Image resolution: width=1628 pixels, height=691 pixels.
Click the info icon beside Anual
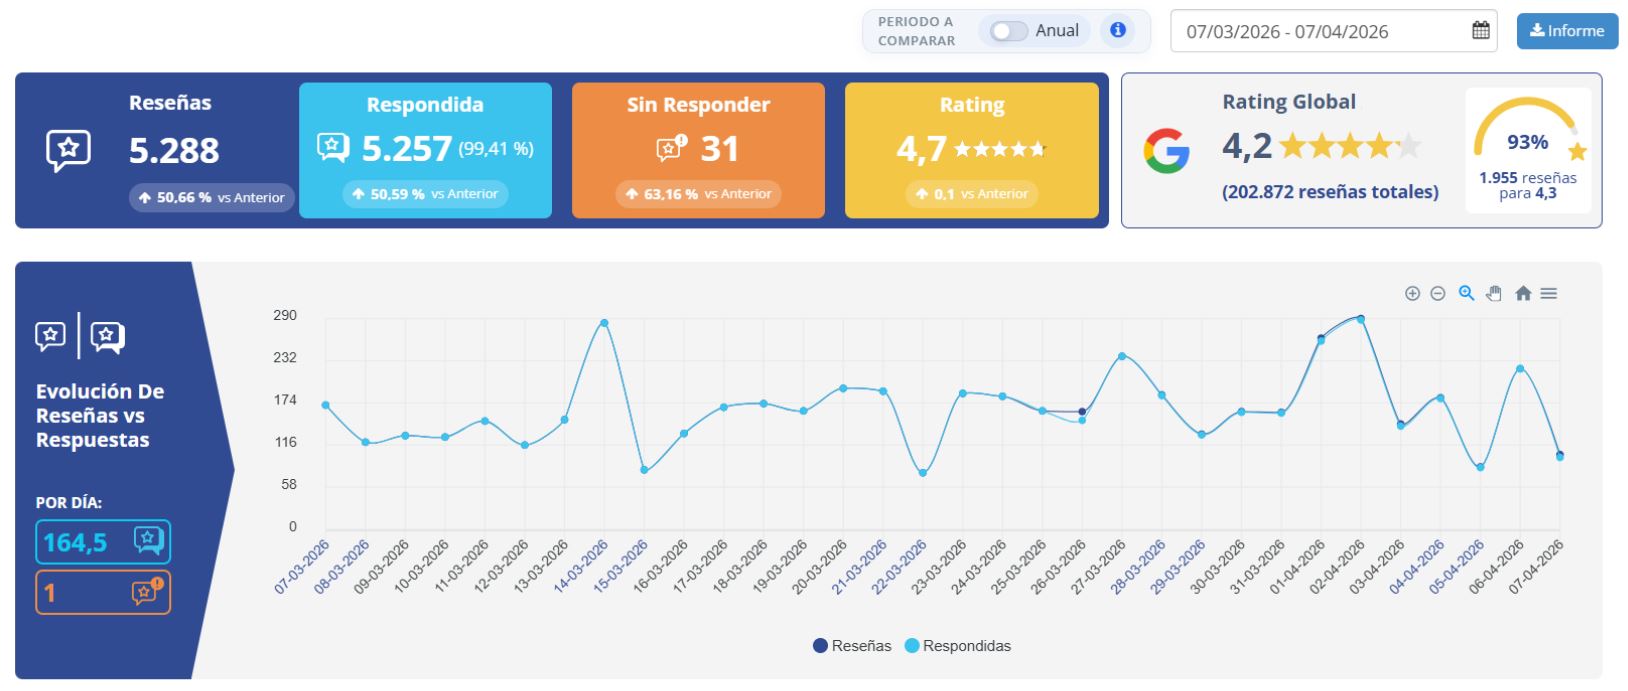point(1118,30)
